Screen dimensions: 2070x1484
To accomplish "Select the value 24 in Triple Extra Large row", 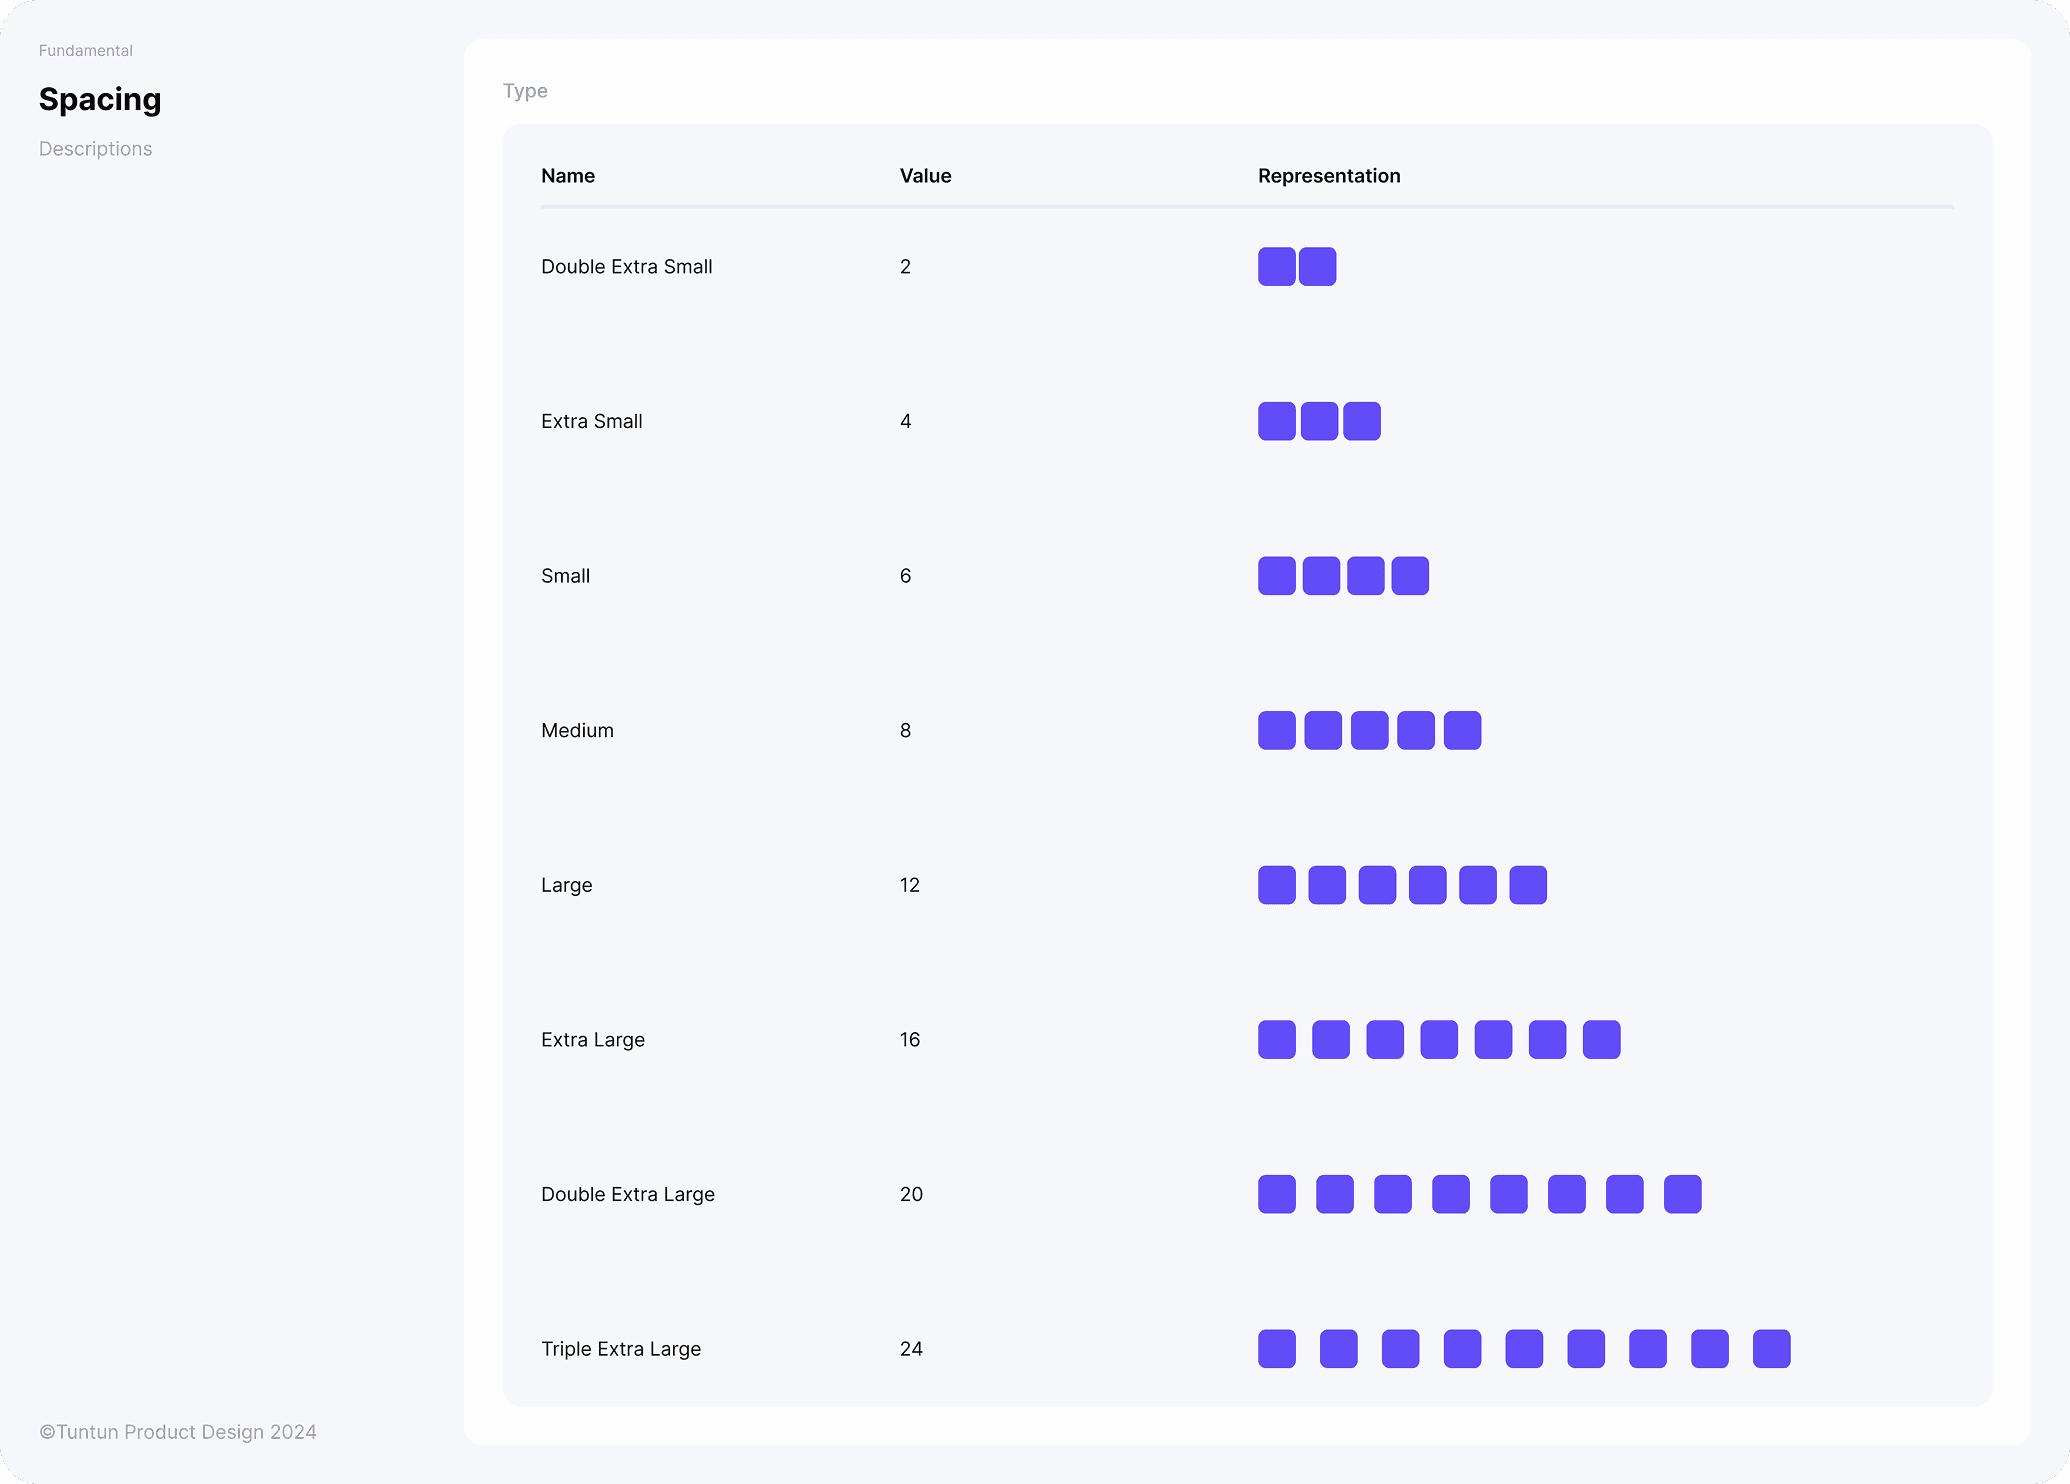I will (911, 1348).
